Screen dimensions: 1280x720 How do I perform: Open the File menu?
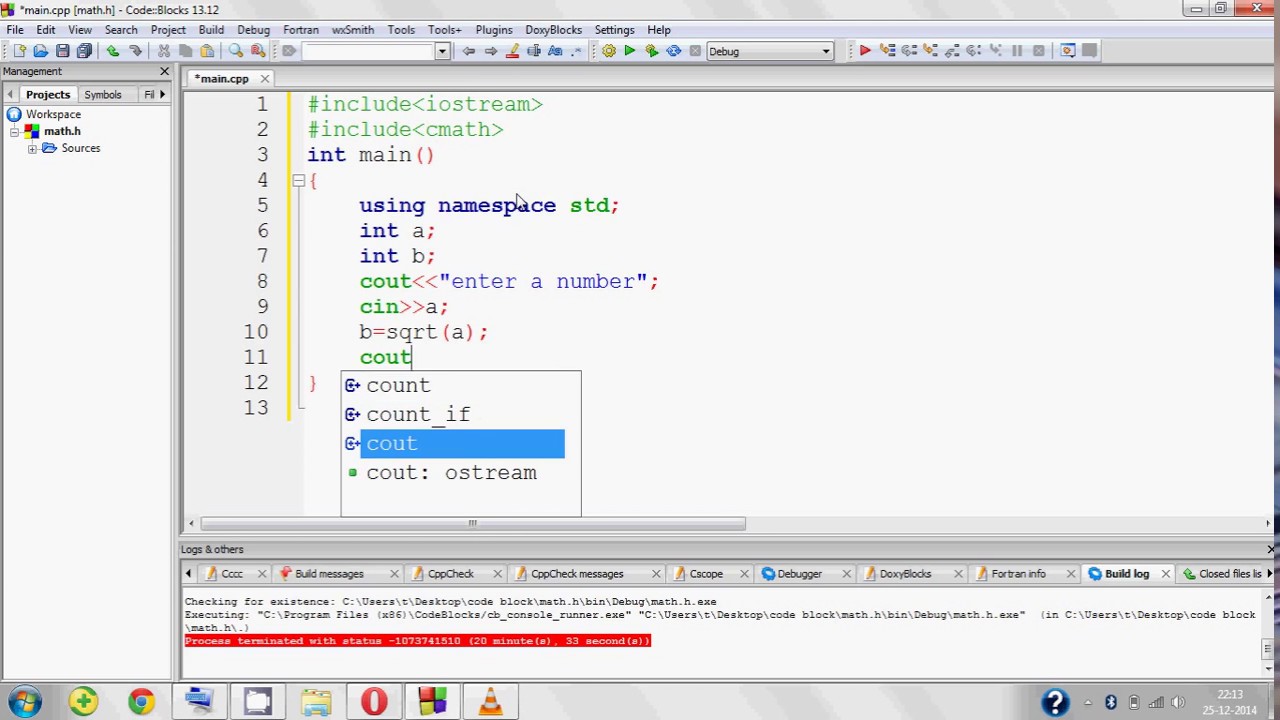[x=15, y=30]
